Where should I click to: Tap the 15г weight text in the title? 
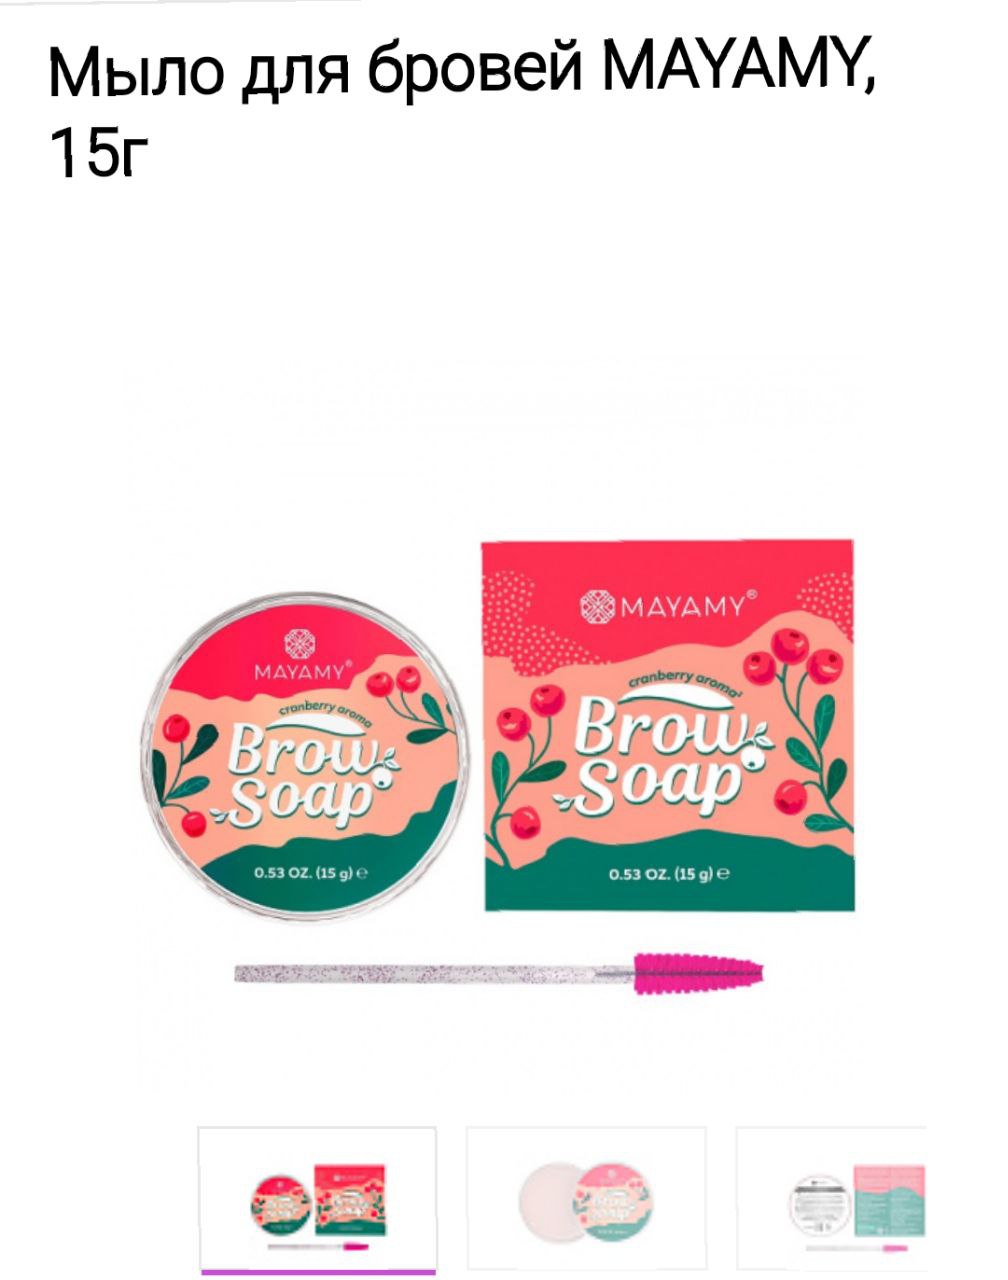point(100,156)
